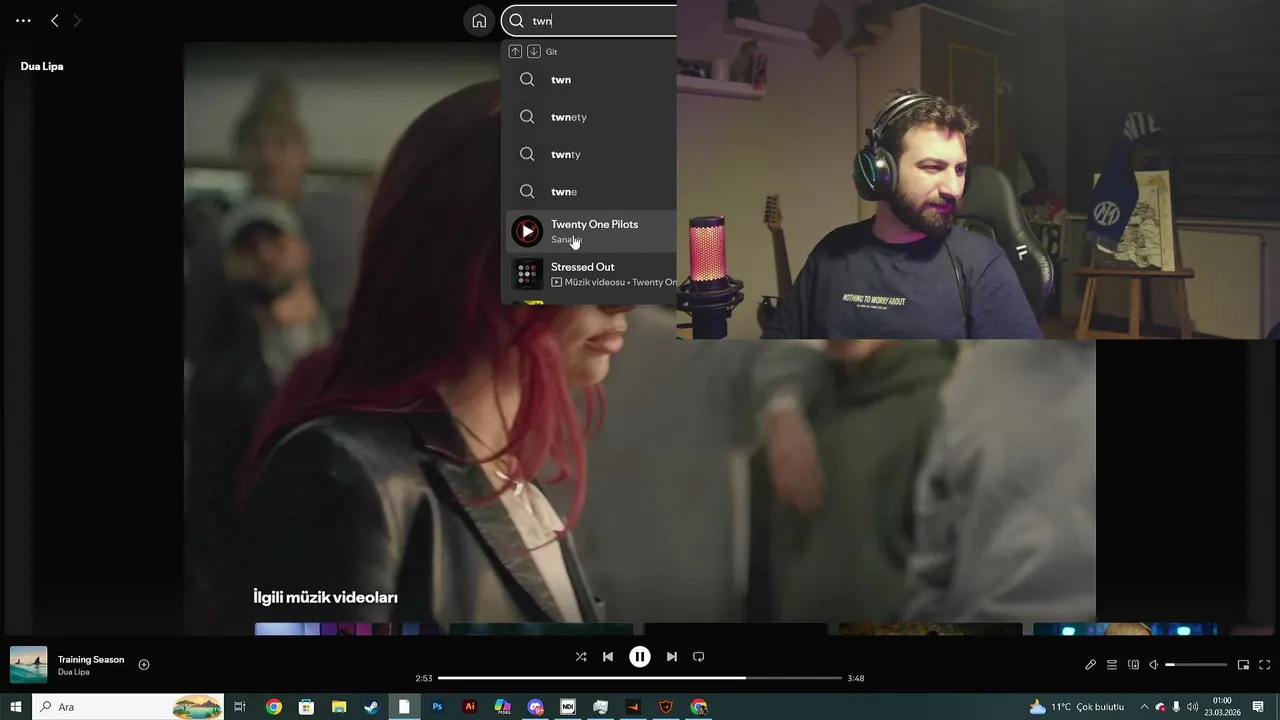The image size is (1280, 720).
Task: Toggle shuffle playback
Action: click(581, 657)
